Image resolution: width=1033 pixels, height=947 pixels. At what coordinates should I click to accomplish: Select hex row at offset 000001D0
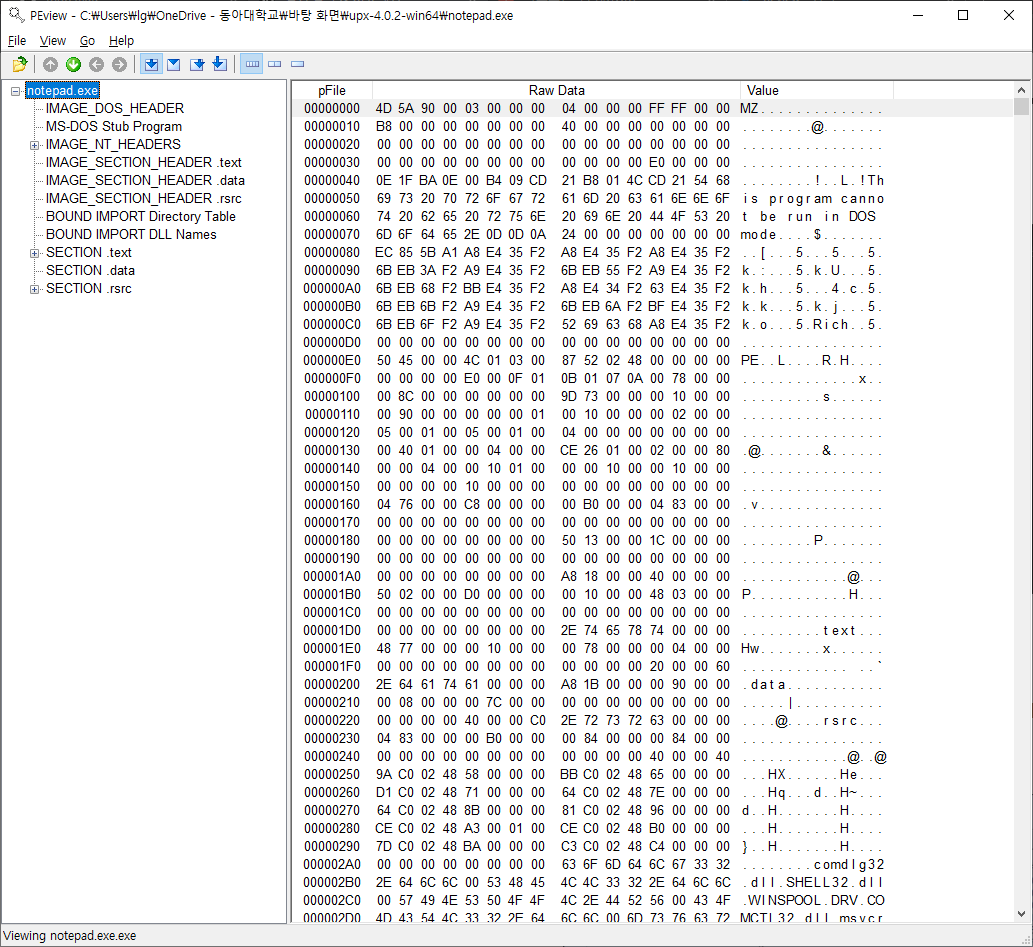[652, 631]
